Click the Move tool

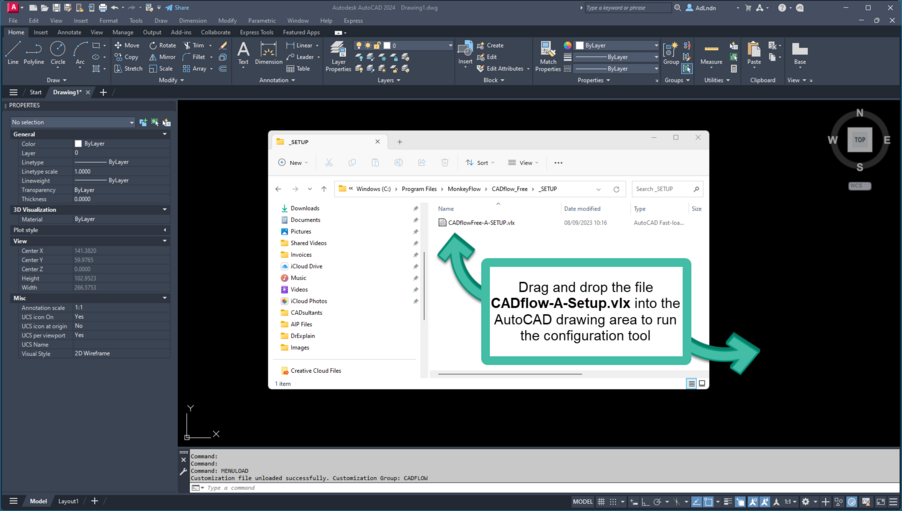pyautogui.click(x=127, y=45)
